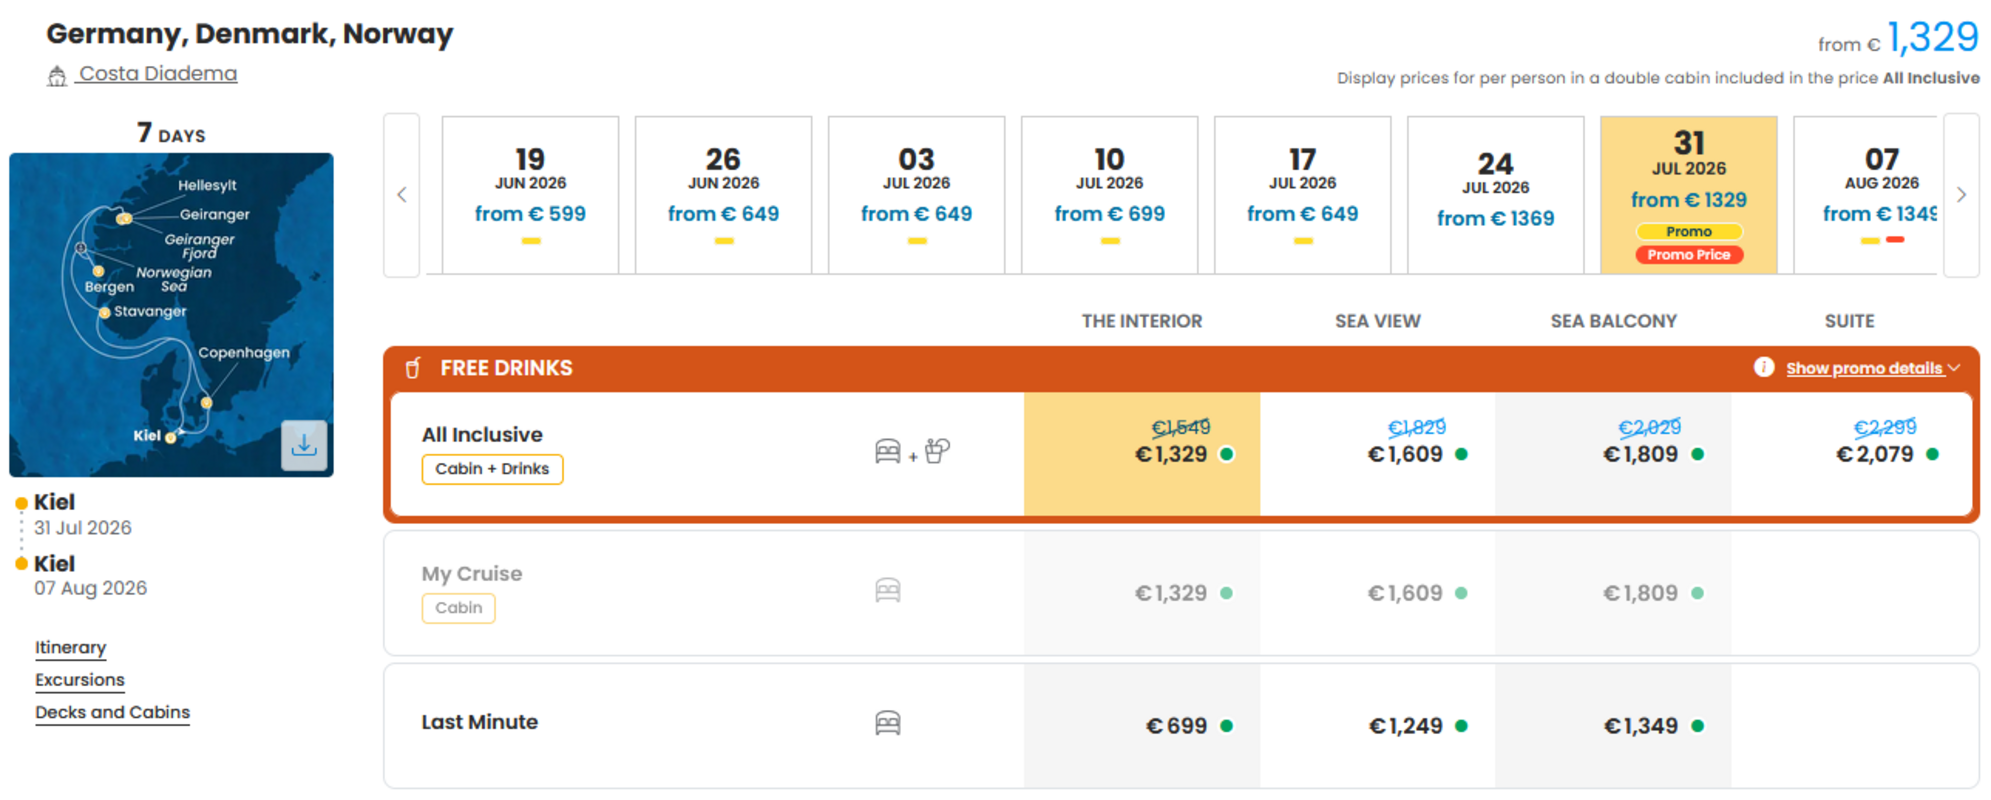Go to previous departure dates
Image resolution: width=1991 pixels, height=800 pixels.
click(402, 195)
